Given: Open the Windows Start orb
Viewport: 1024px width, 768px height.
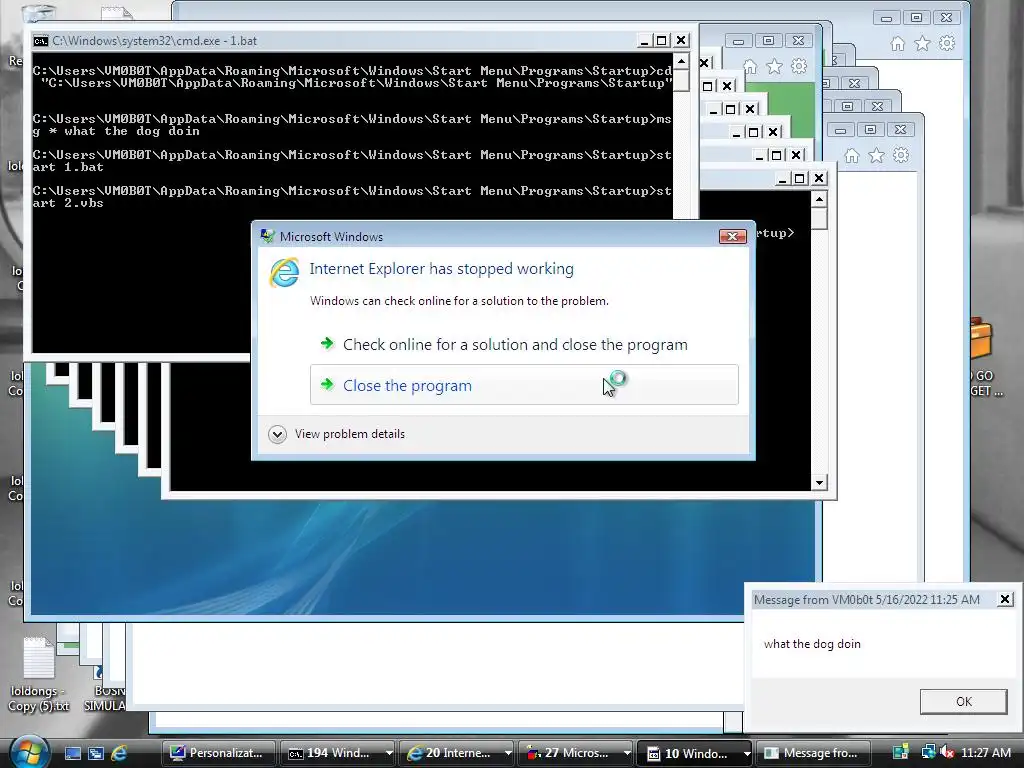Looking at the screenshot, I should click(29, 752).
